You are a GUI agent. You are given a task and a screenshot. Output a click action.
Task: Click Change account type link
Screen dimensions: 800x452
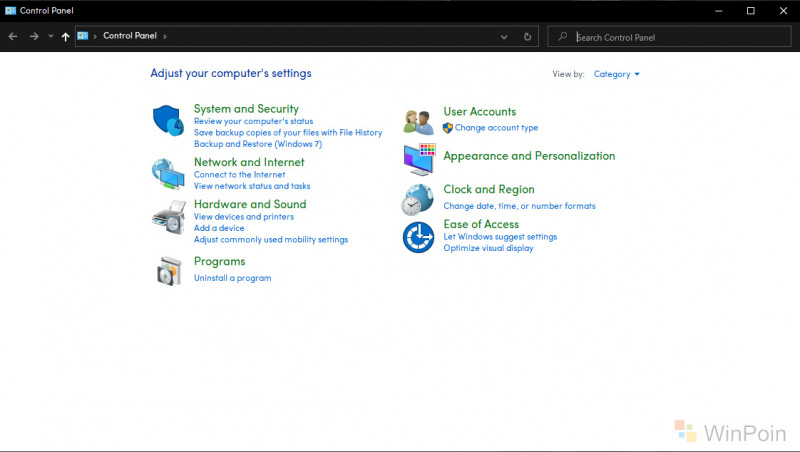[x=496, y=128]
